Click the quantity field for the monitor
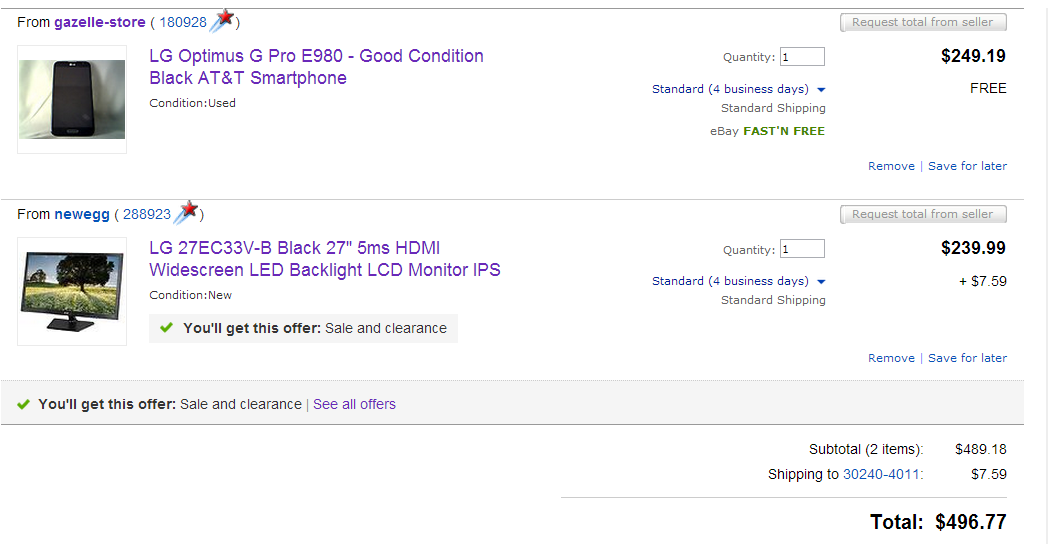Image resolution: width=1048 pixels, height=544 pixels. click(802, 249)
